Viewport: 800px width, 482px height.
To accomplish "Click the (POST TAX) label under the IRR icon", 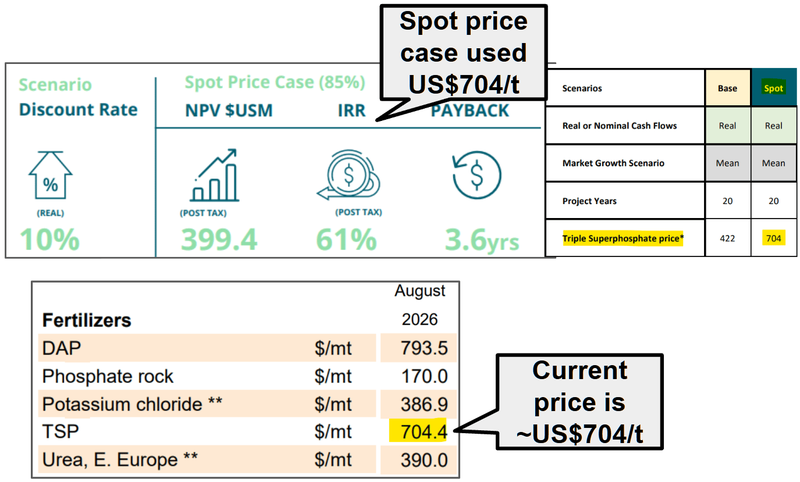I will pyautogui.click(x=359, y=212).
